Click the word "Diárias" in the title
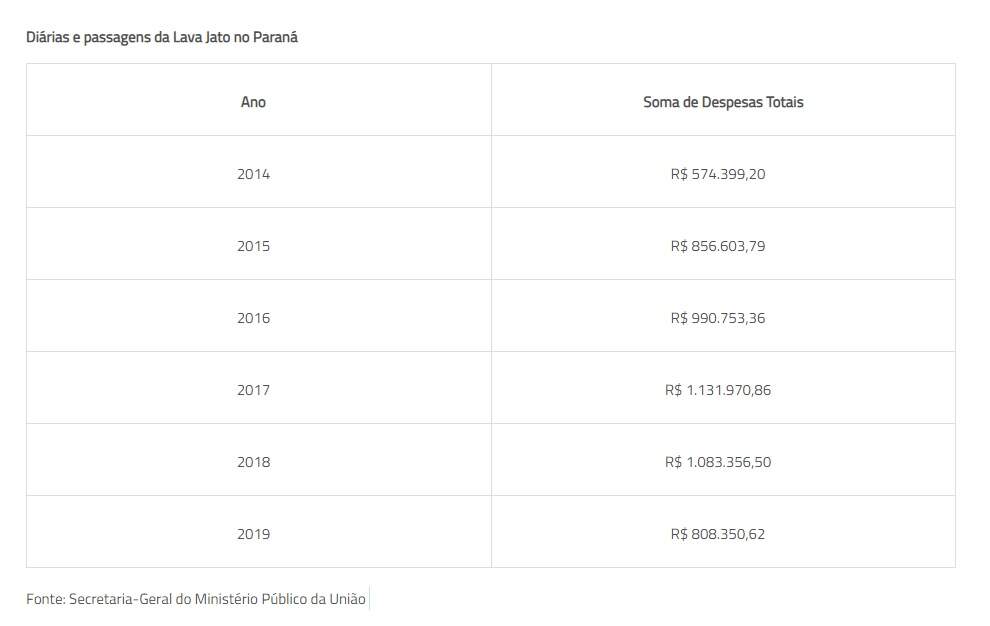Viewport: 990px width, 626px height. tap(47, 37)
